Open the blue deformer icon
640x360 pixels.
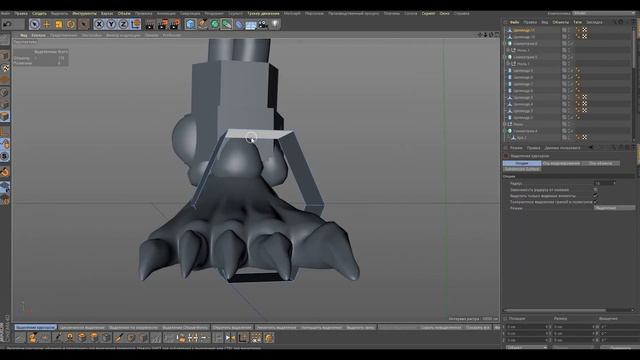click(x=239, y=24)
